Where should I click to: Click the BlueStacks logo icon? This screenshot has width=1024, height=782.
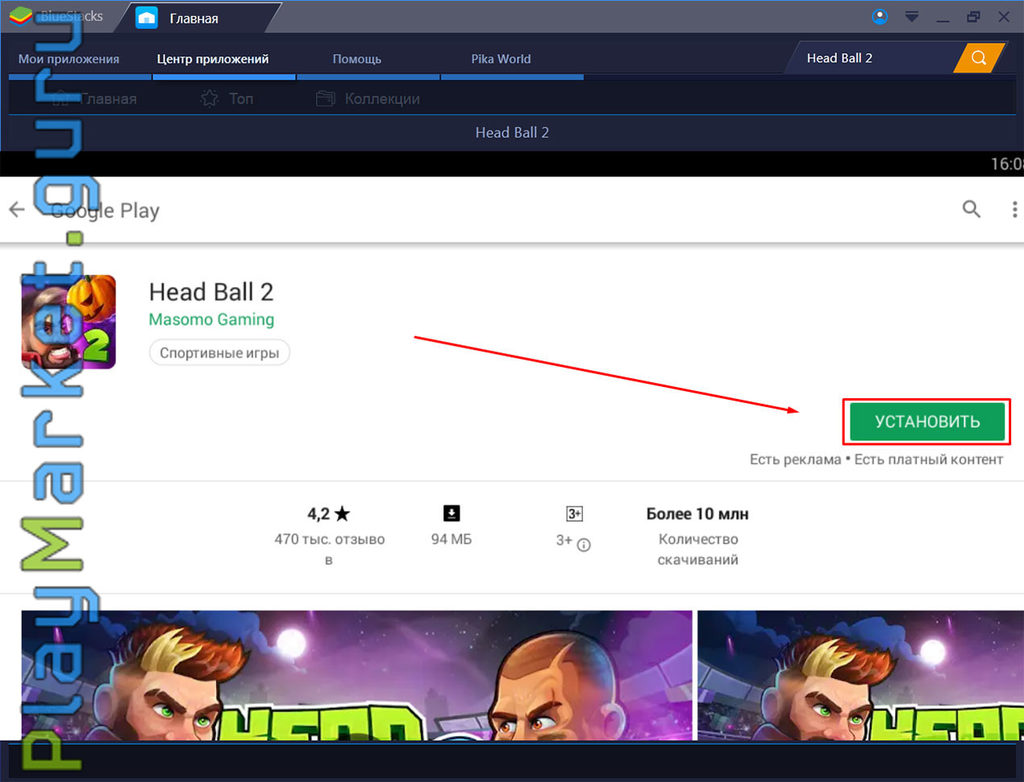pyautogui.click(x=21, y=16)
